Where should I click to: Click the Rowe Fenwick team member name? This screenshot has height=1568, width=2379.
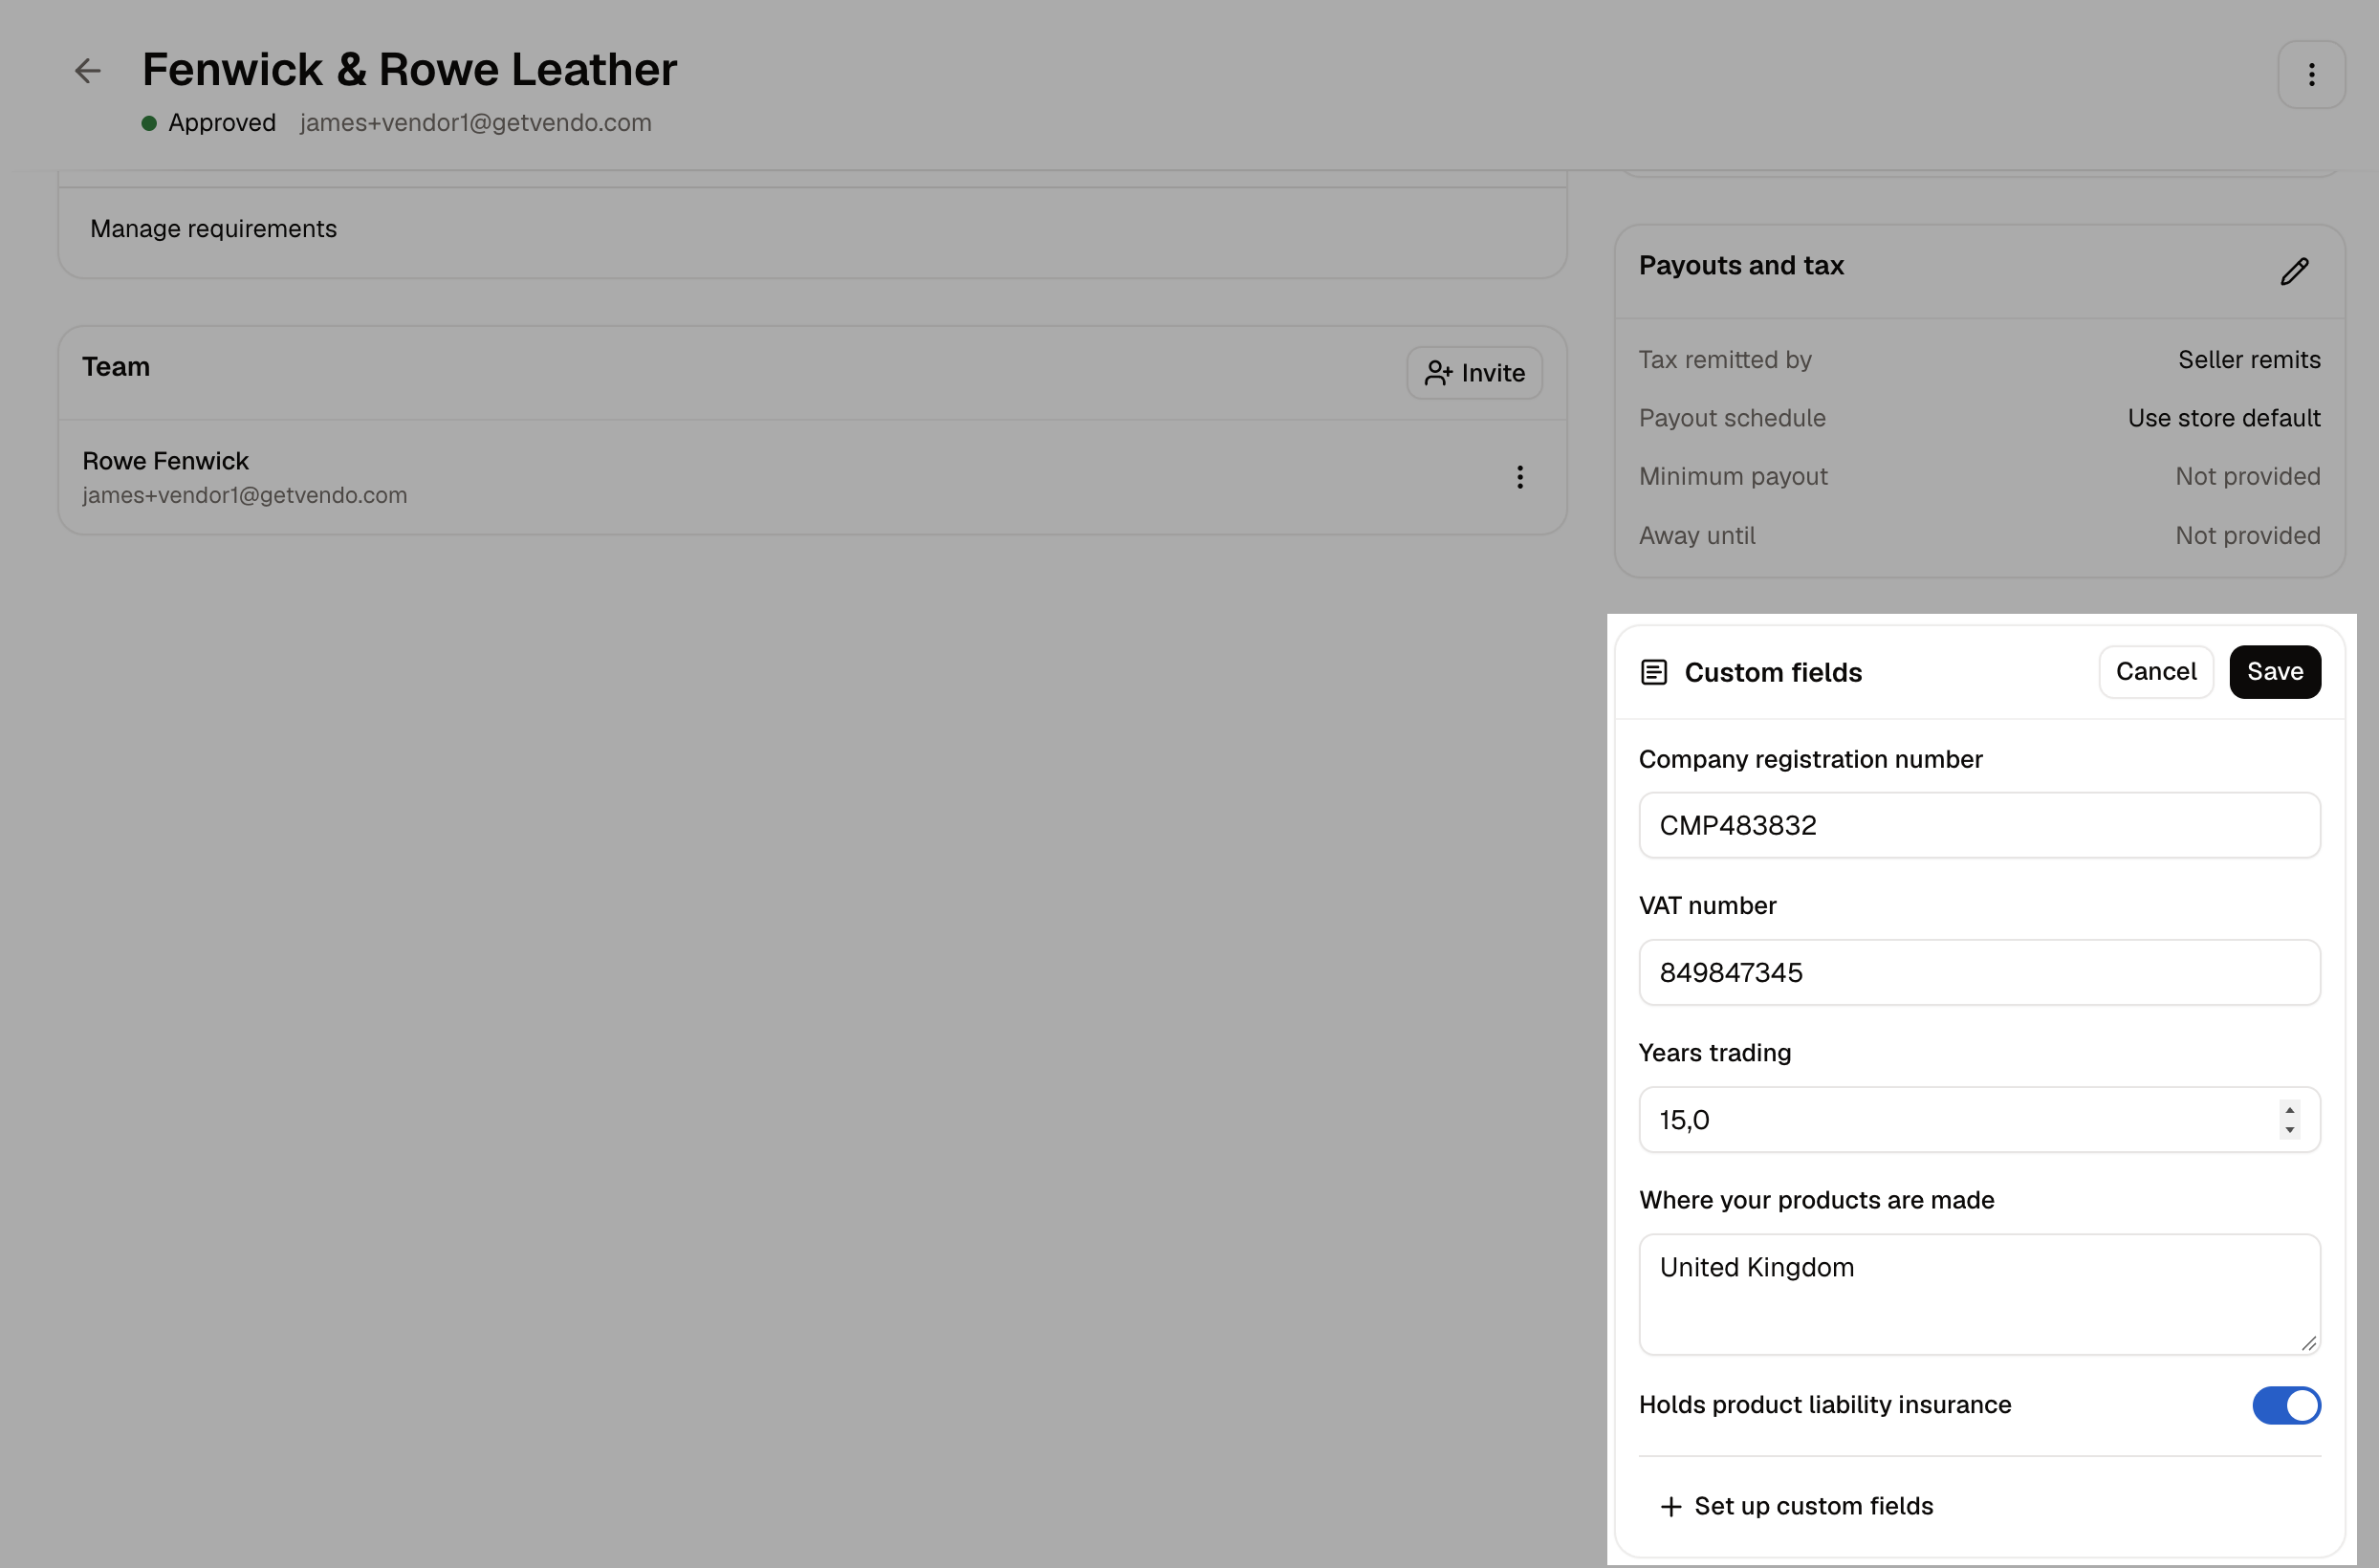tap(165, 461)
